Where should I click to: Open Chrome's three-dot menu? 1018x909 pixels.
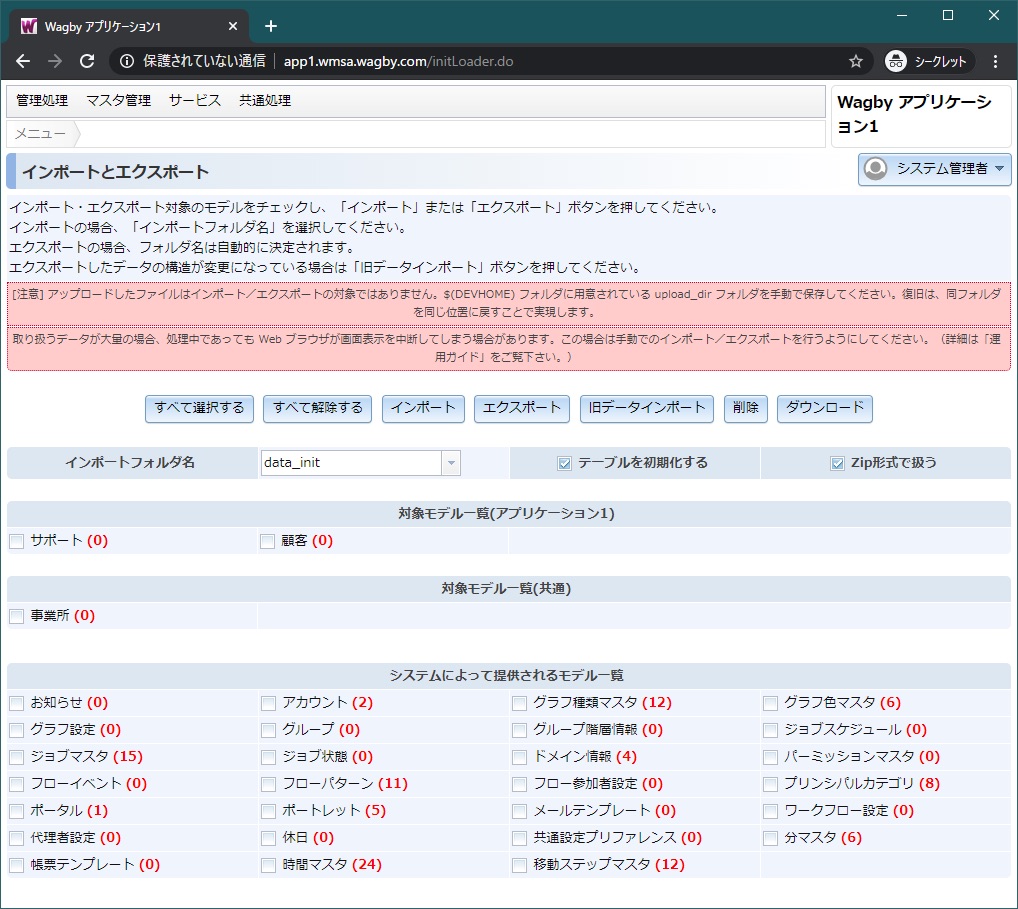point(995,61)
